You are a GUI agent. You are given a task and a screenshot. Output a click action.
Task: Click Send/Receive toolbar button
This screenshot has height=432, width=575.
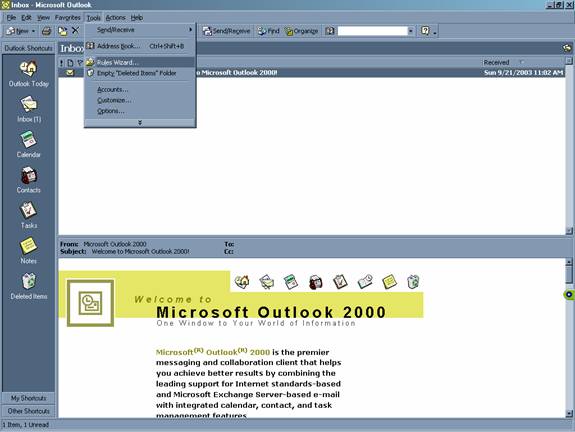tap(226, 31)
